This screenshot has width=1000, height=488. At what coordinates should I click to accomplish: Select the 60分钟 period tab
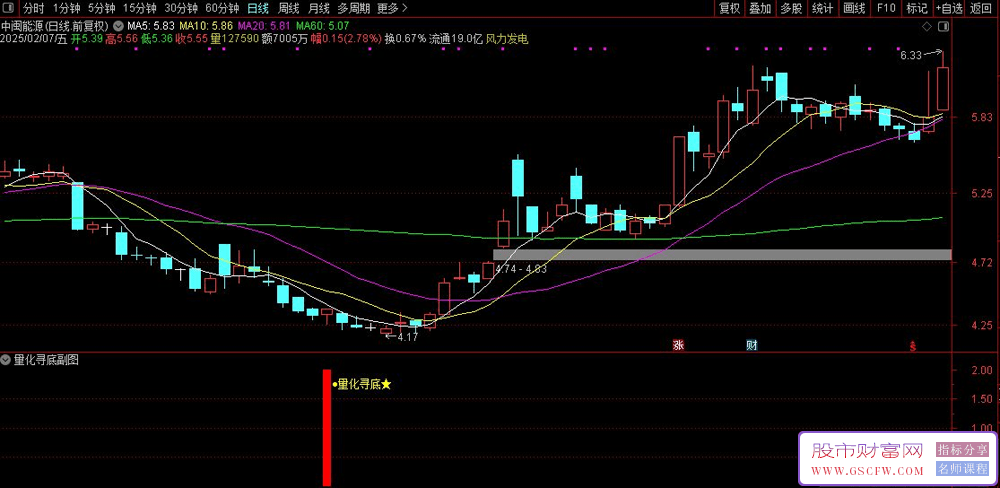[x=223, y=8]
